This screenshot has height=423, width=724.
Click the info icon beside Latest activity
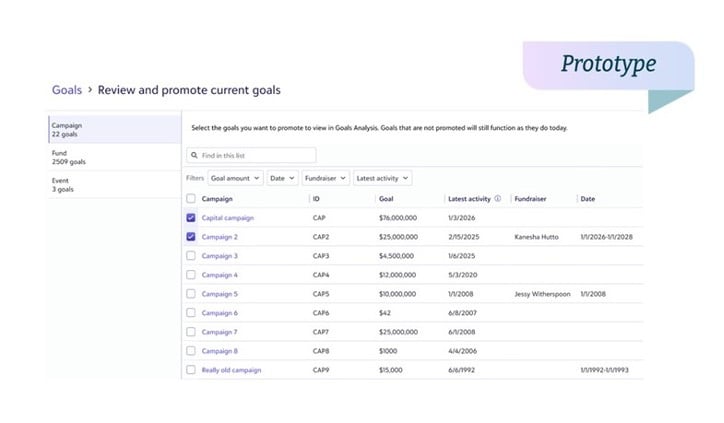click(x=498, y=199)
